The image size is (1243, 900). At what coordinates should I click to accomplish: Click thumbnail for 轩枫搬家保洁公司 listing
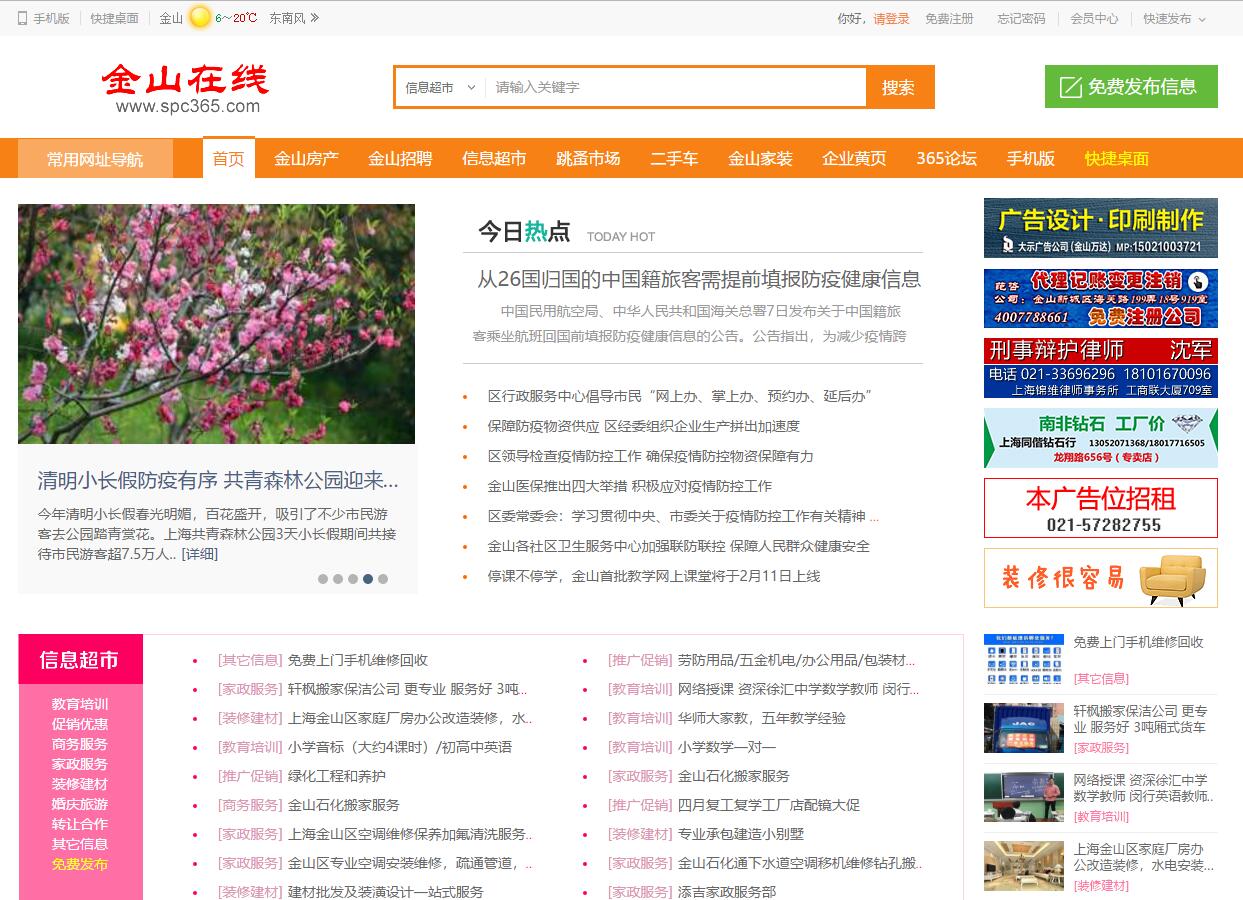[x=1024, y=728]
